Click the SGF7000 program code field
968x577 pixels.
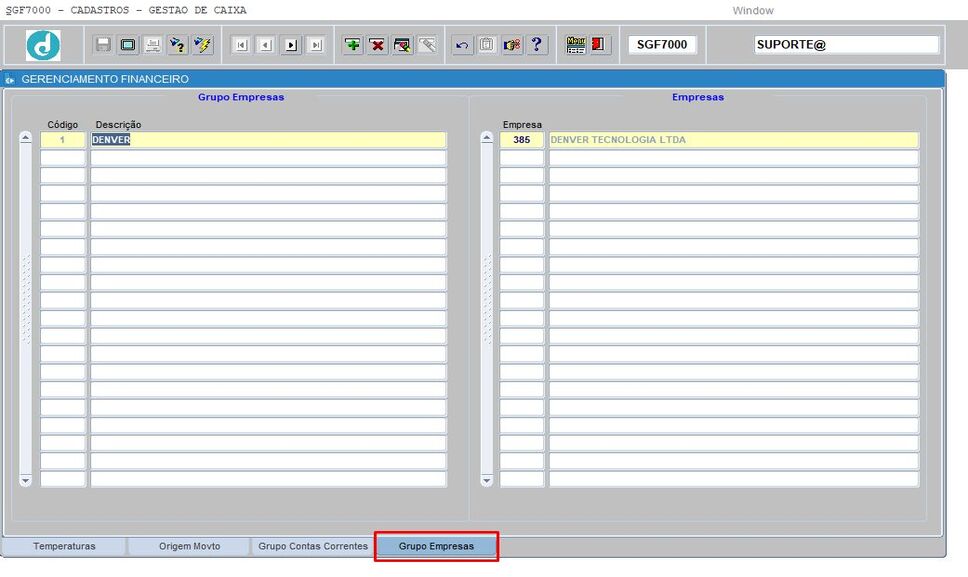[x=662, y=44]
